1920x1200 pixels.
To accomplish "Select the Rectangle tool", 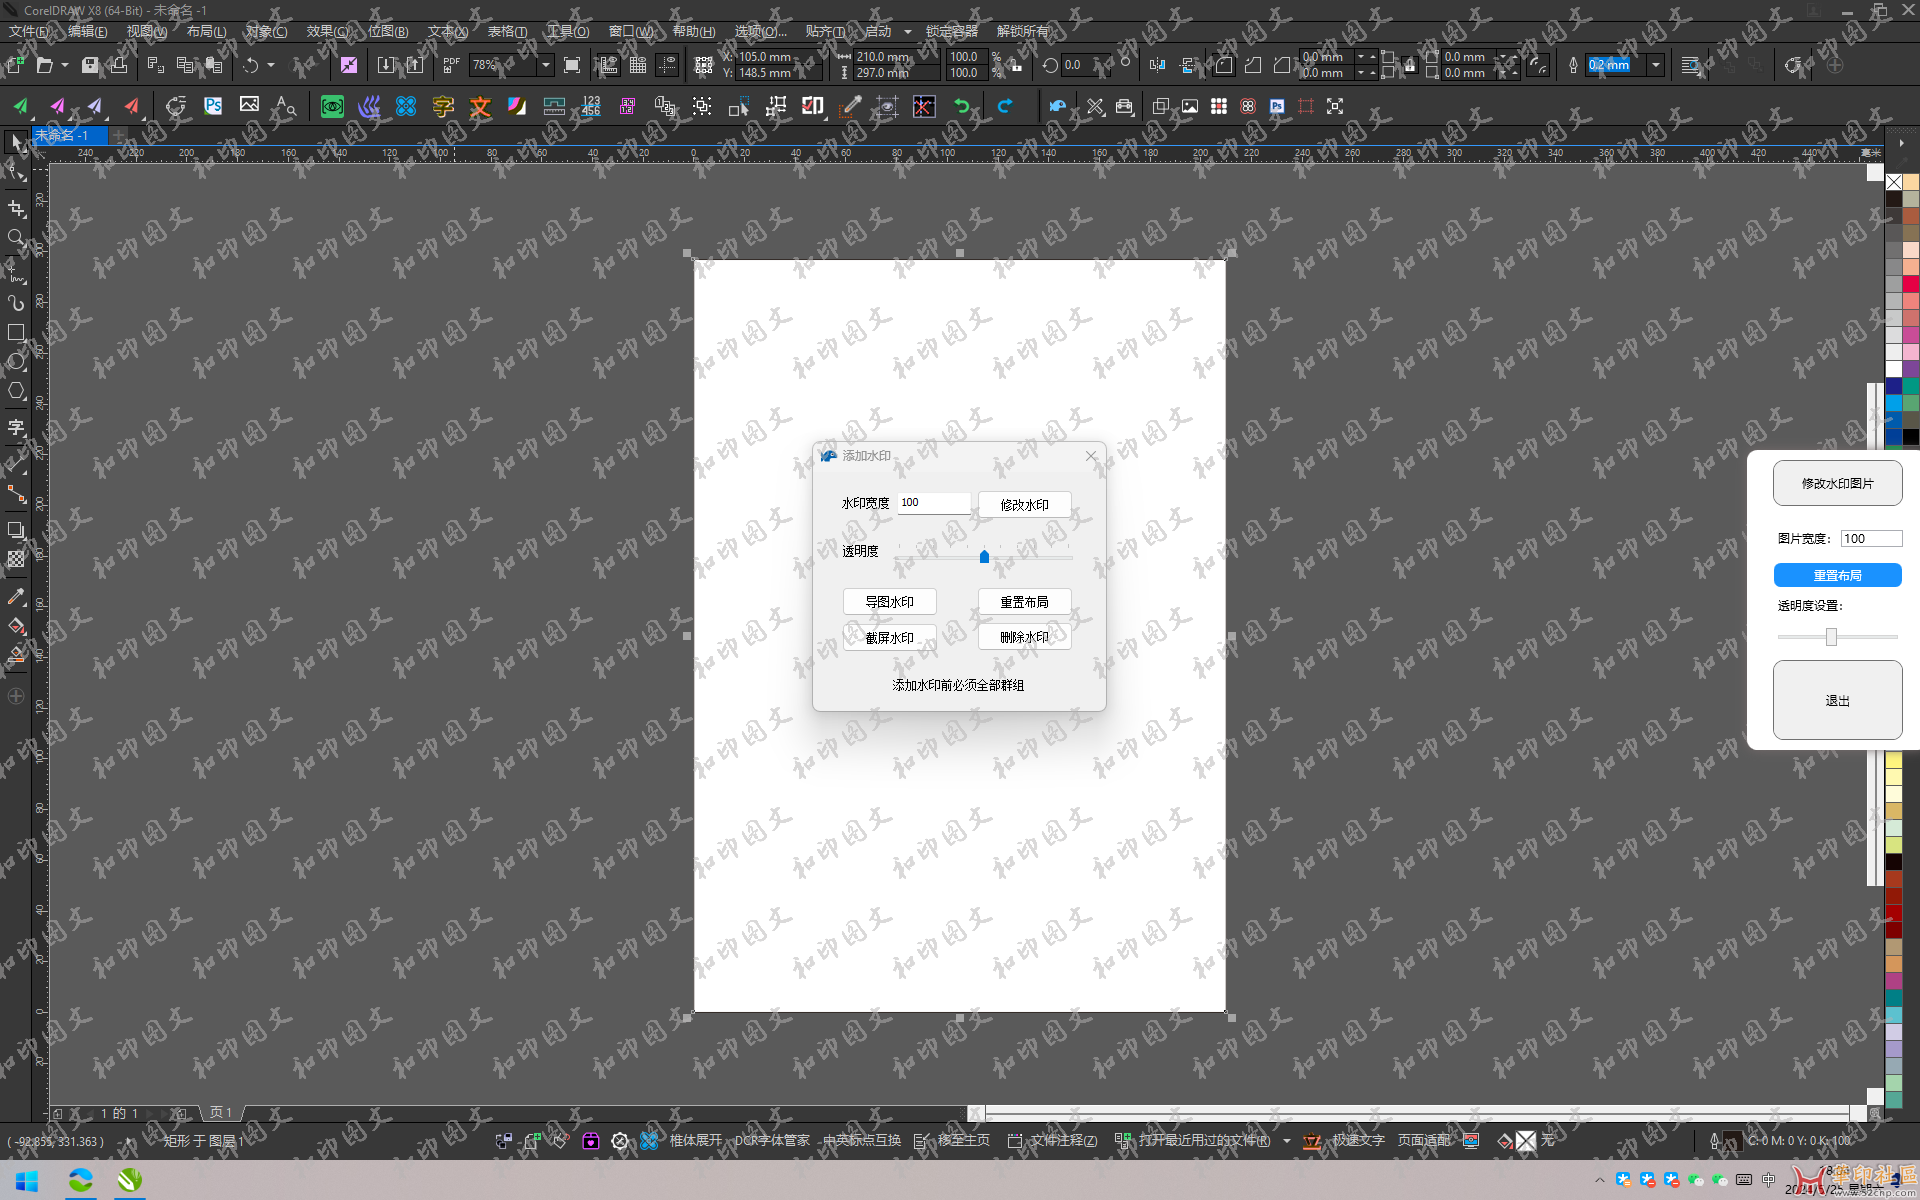I will click(x=16, y=332).
